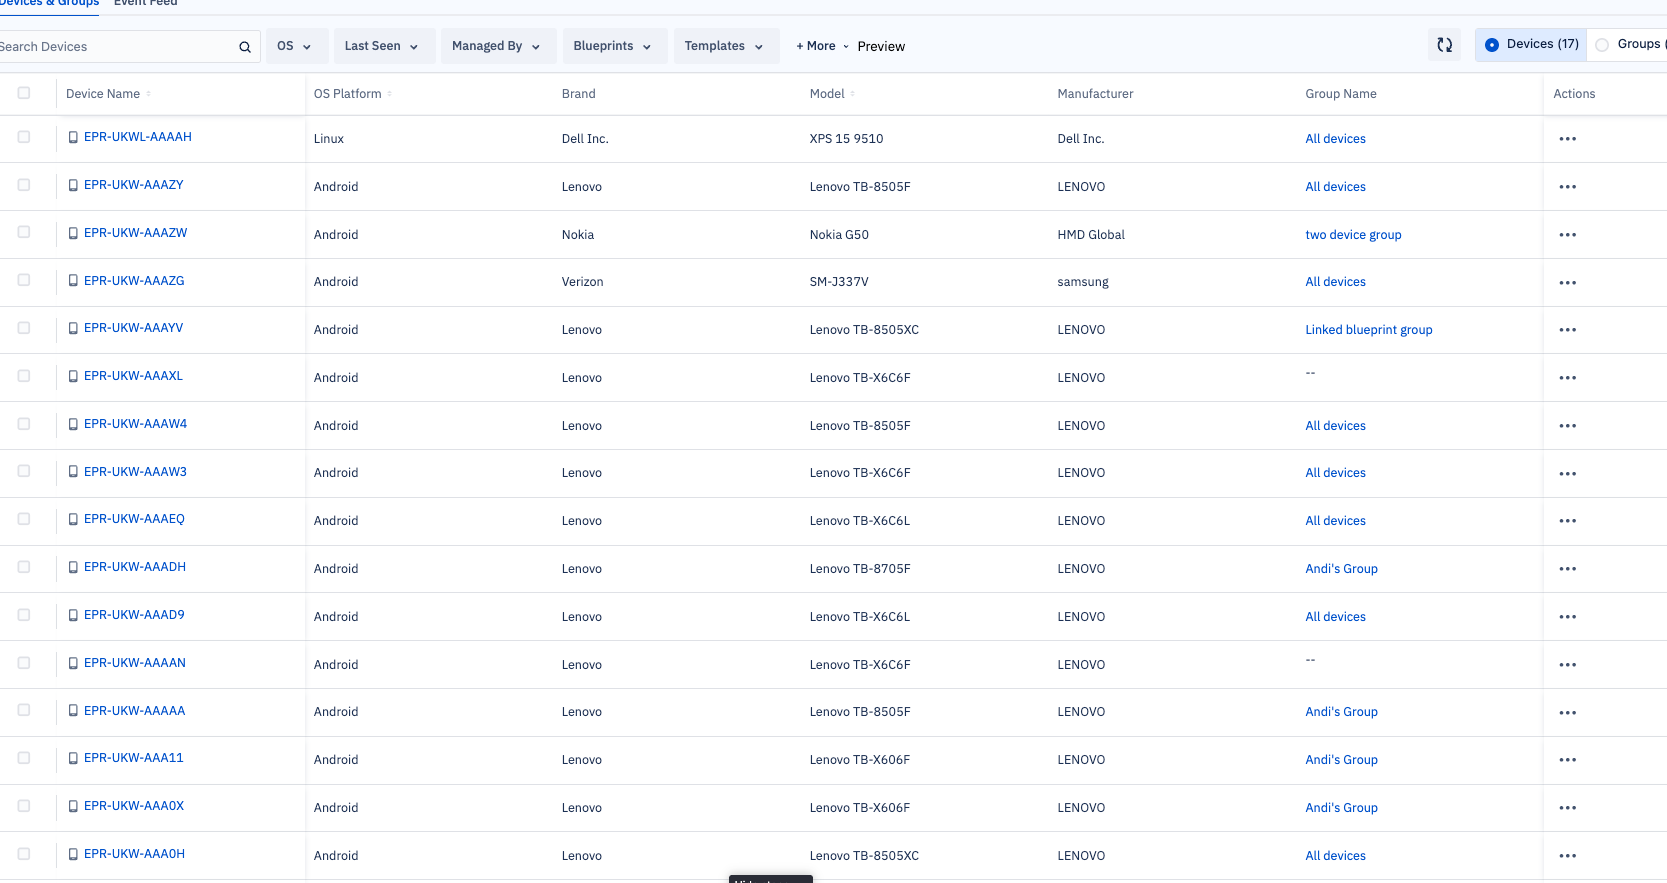
Task: Open actions menu for EPR-UKW-AAAZW
Action: pos(1567,235)
